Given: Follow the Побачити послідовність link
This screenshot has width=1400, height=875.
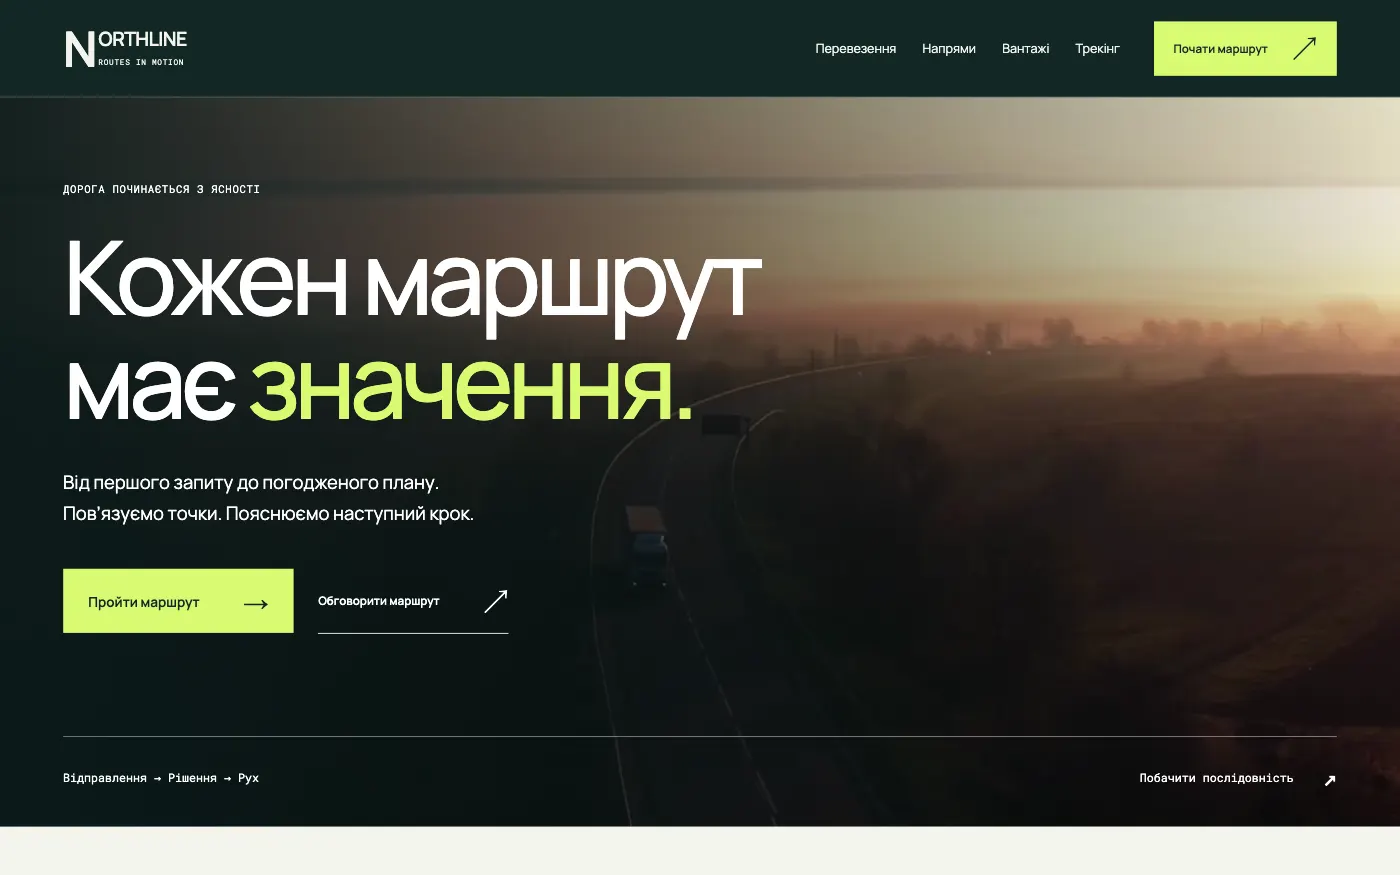Looking at the screenshot, I should [1237, 778].
